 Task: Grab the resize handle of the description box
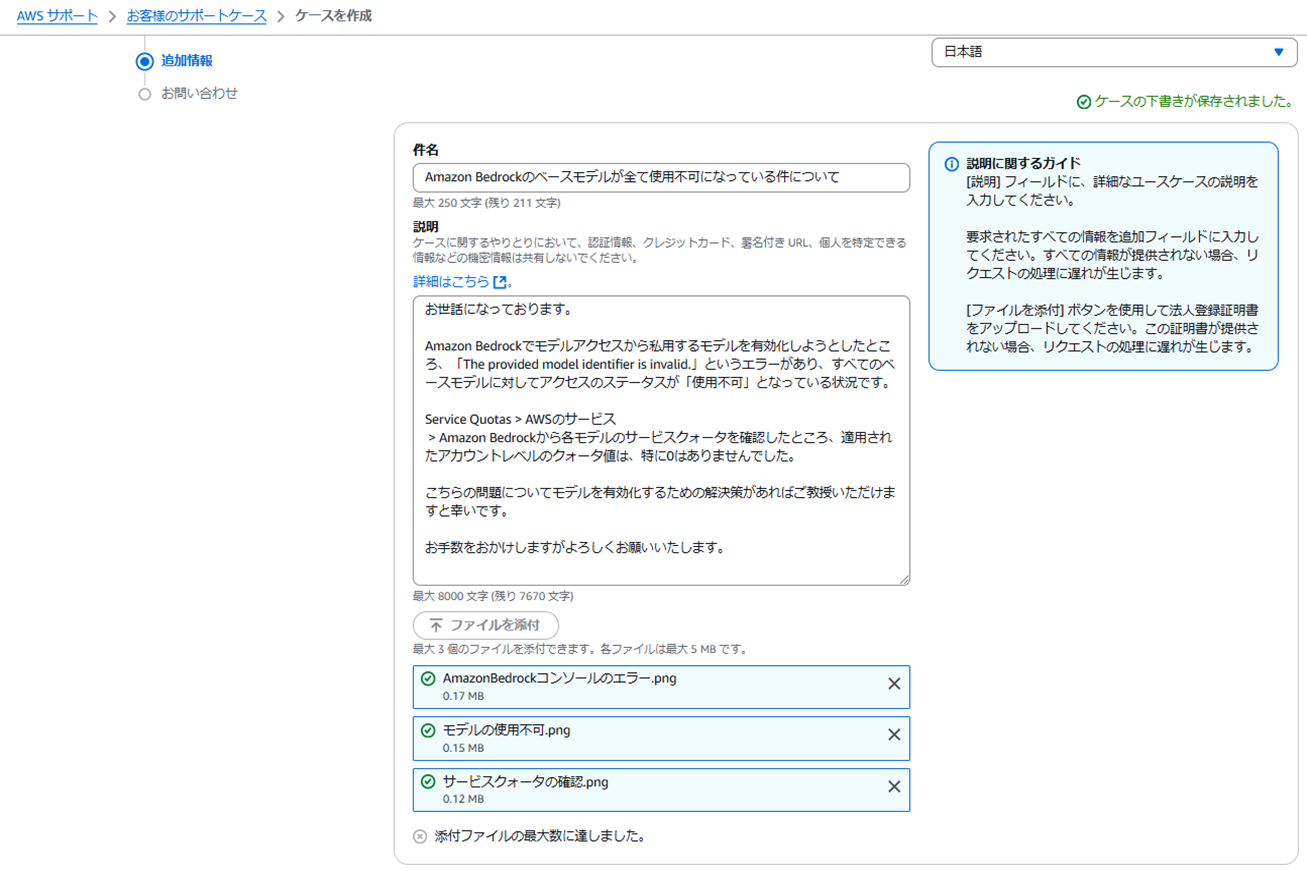click(903, 578)
